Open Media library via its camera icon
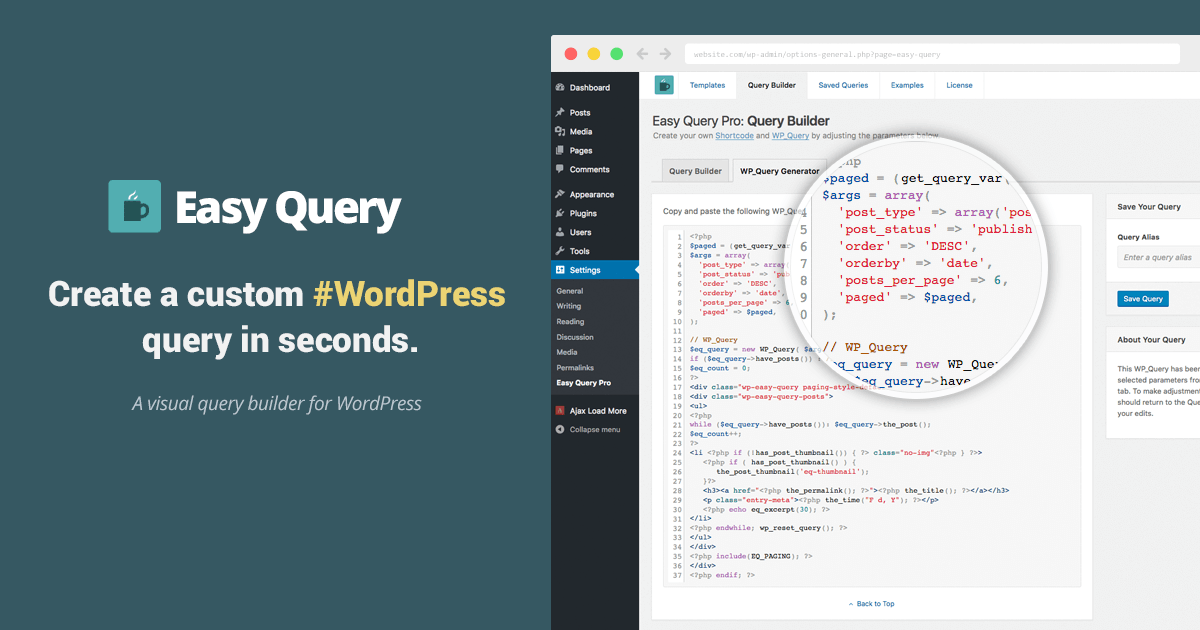1200x630 pixels. coord(562,131)
